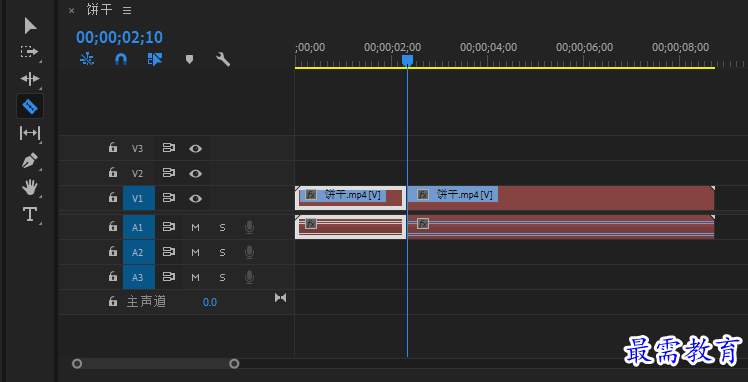748x382 pixels.
Task: Open the 饼干 sequence panel menu
Action: [x=127, y=10]
